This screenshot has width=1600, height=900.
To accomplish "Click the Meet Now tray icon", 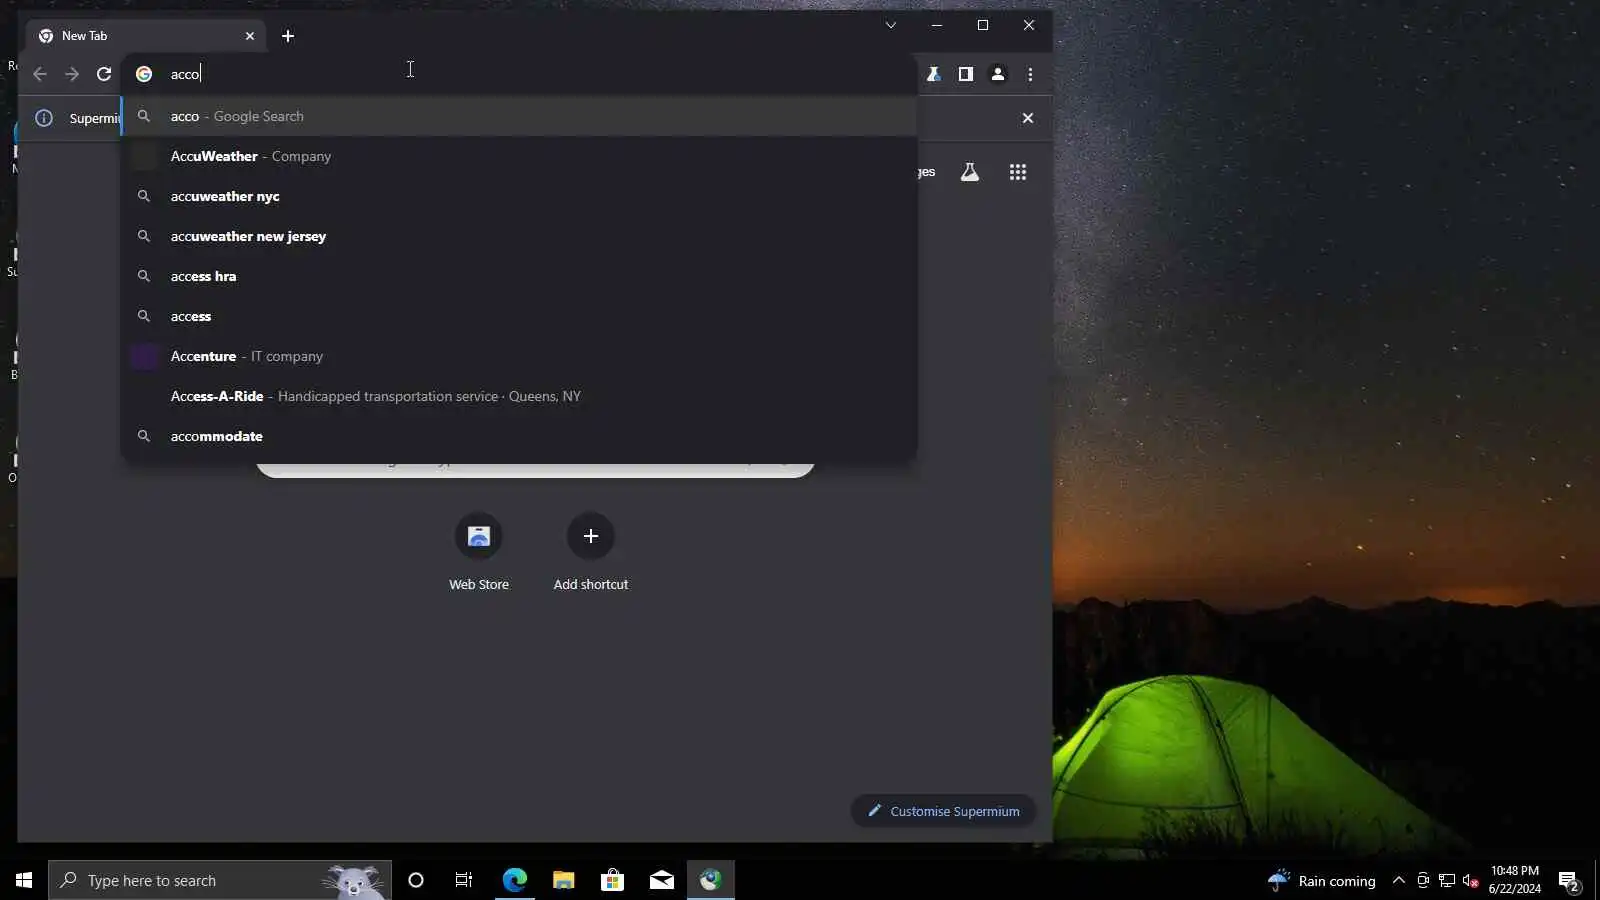I will point(1423,880).
